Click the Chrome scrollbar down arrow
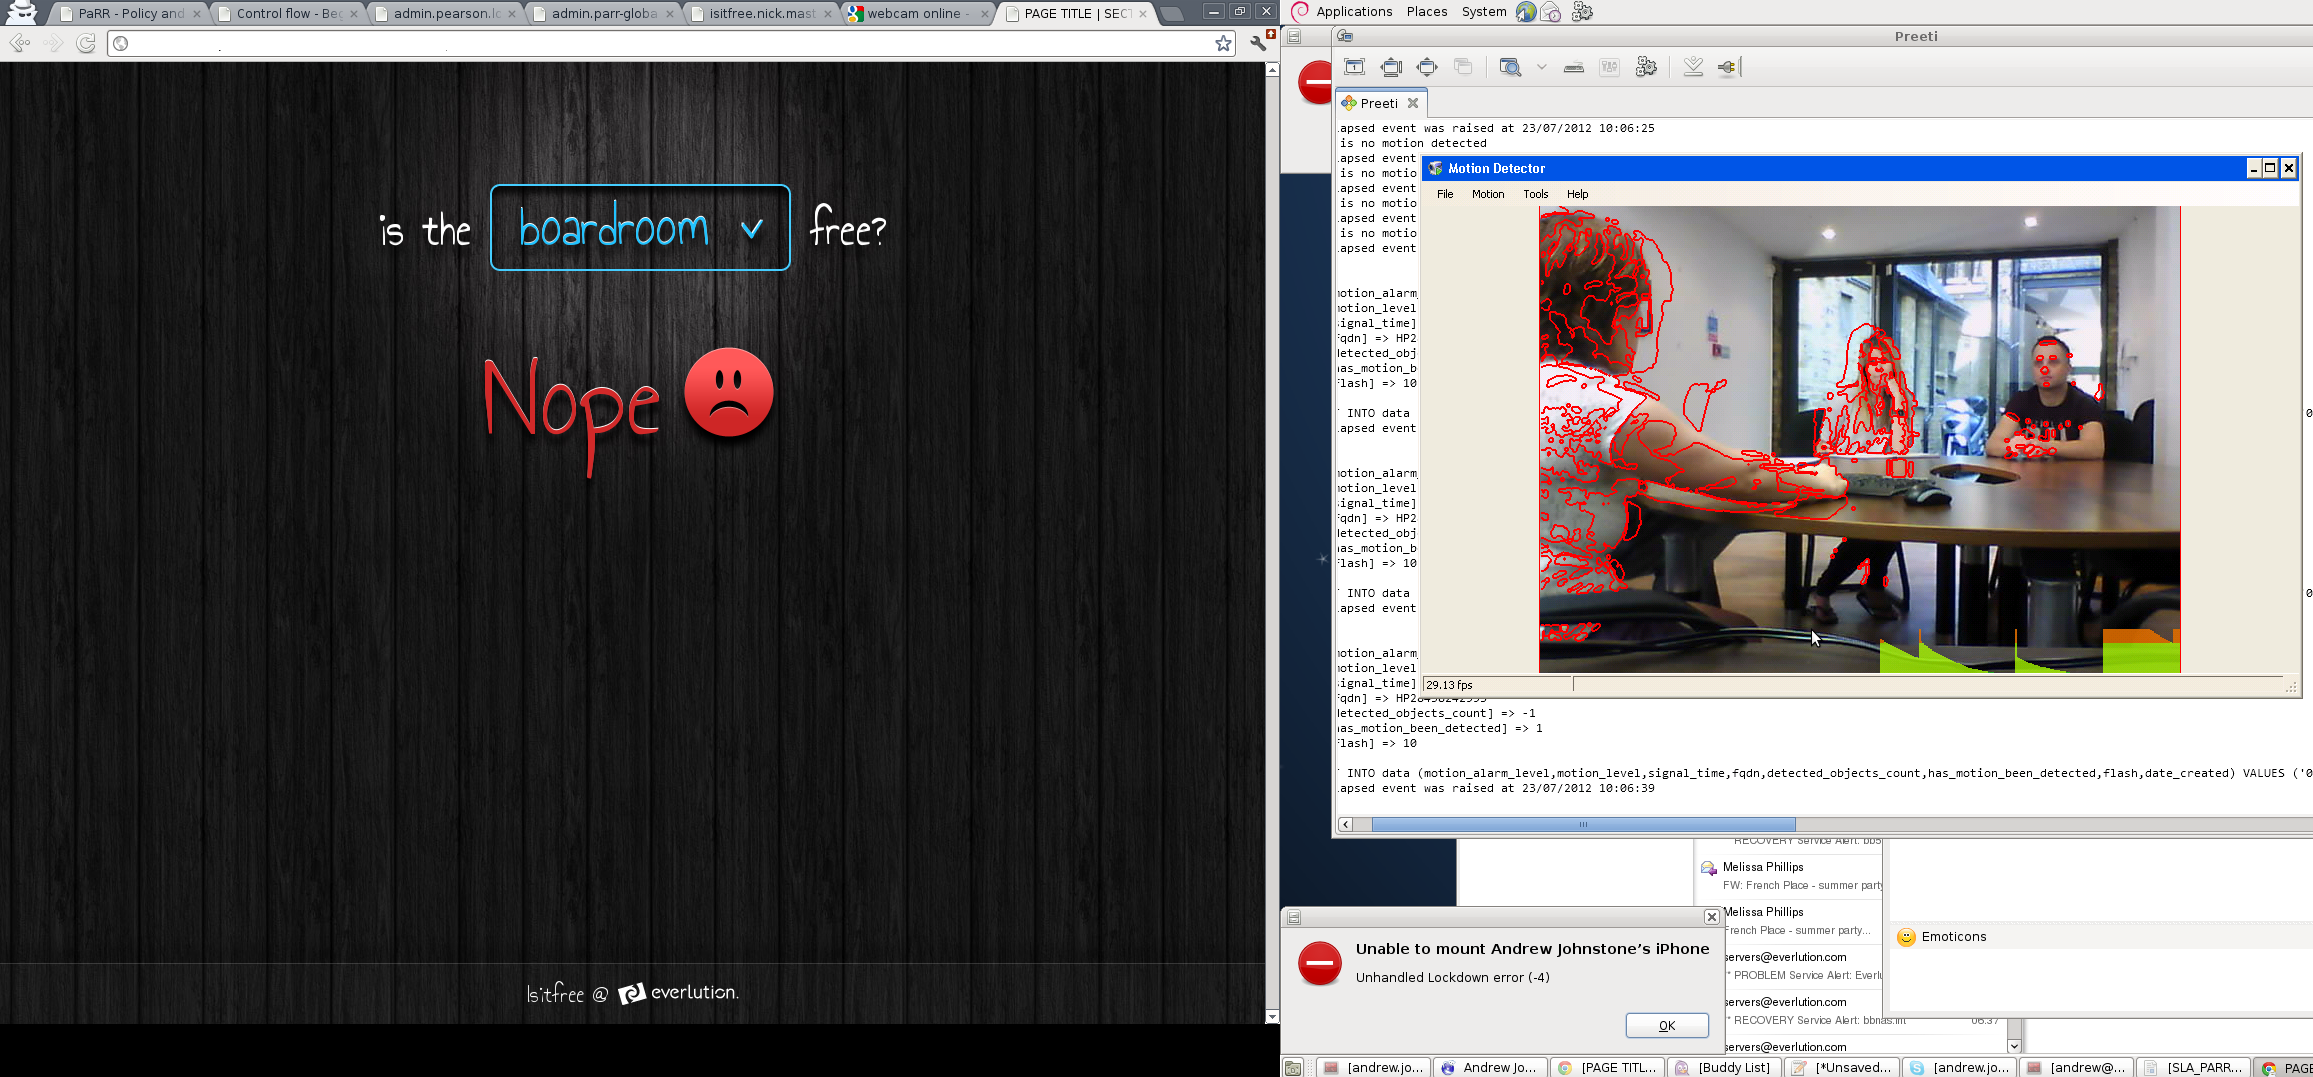2313x1077 pixels. 1272,1016
